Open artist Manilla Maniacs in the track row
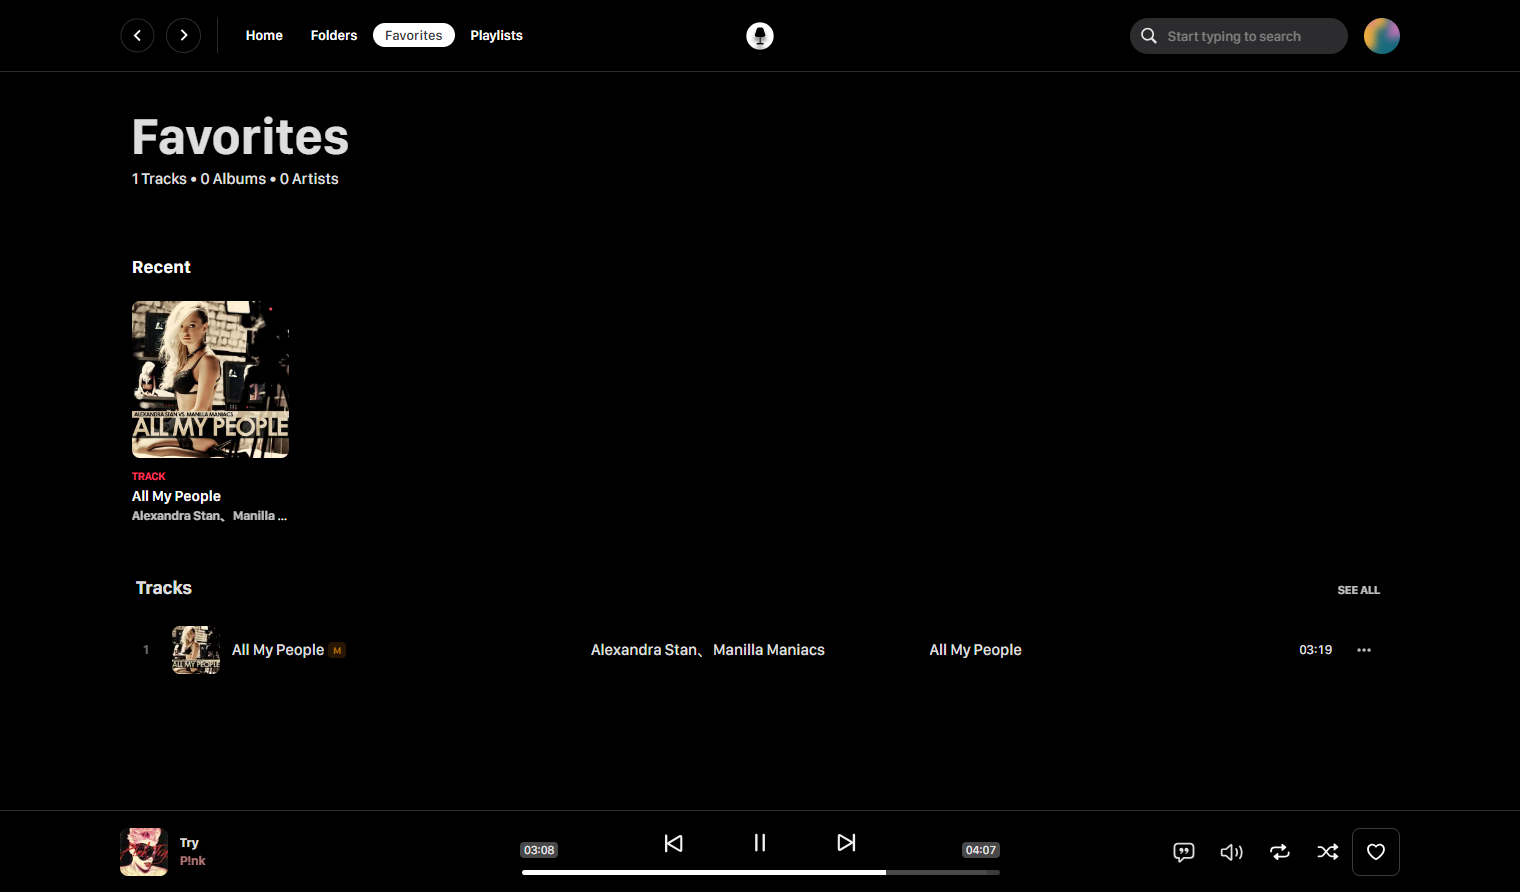Image resolution: width=1520 pixels, height=892 pixels. pyautogui.click(x=769, y=650)
